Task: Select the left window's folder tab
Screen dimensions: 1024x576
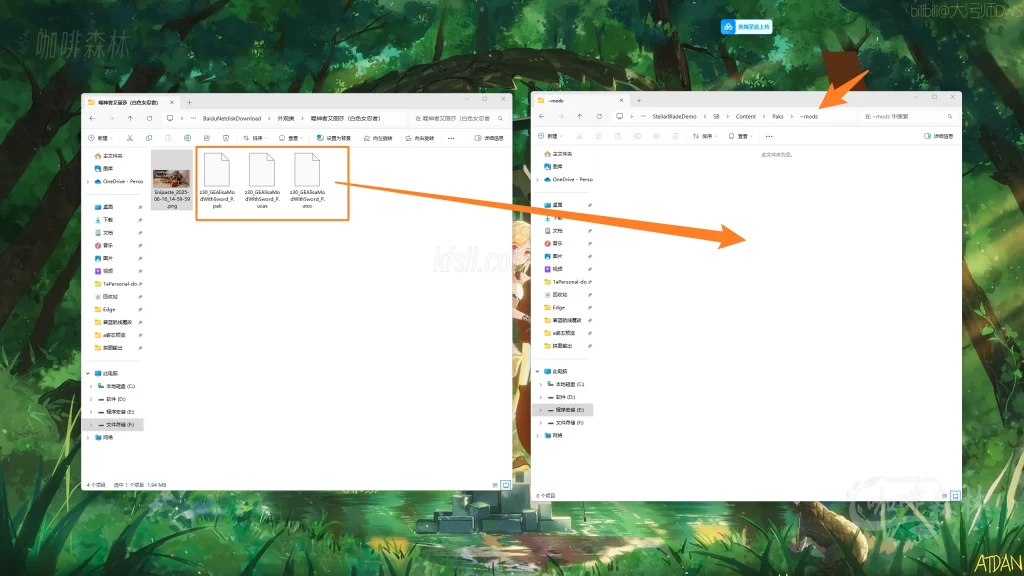Action: 129,103
